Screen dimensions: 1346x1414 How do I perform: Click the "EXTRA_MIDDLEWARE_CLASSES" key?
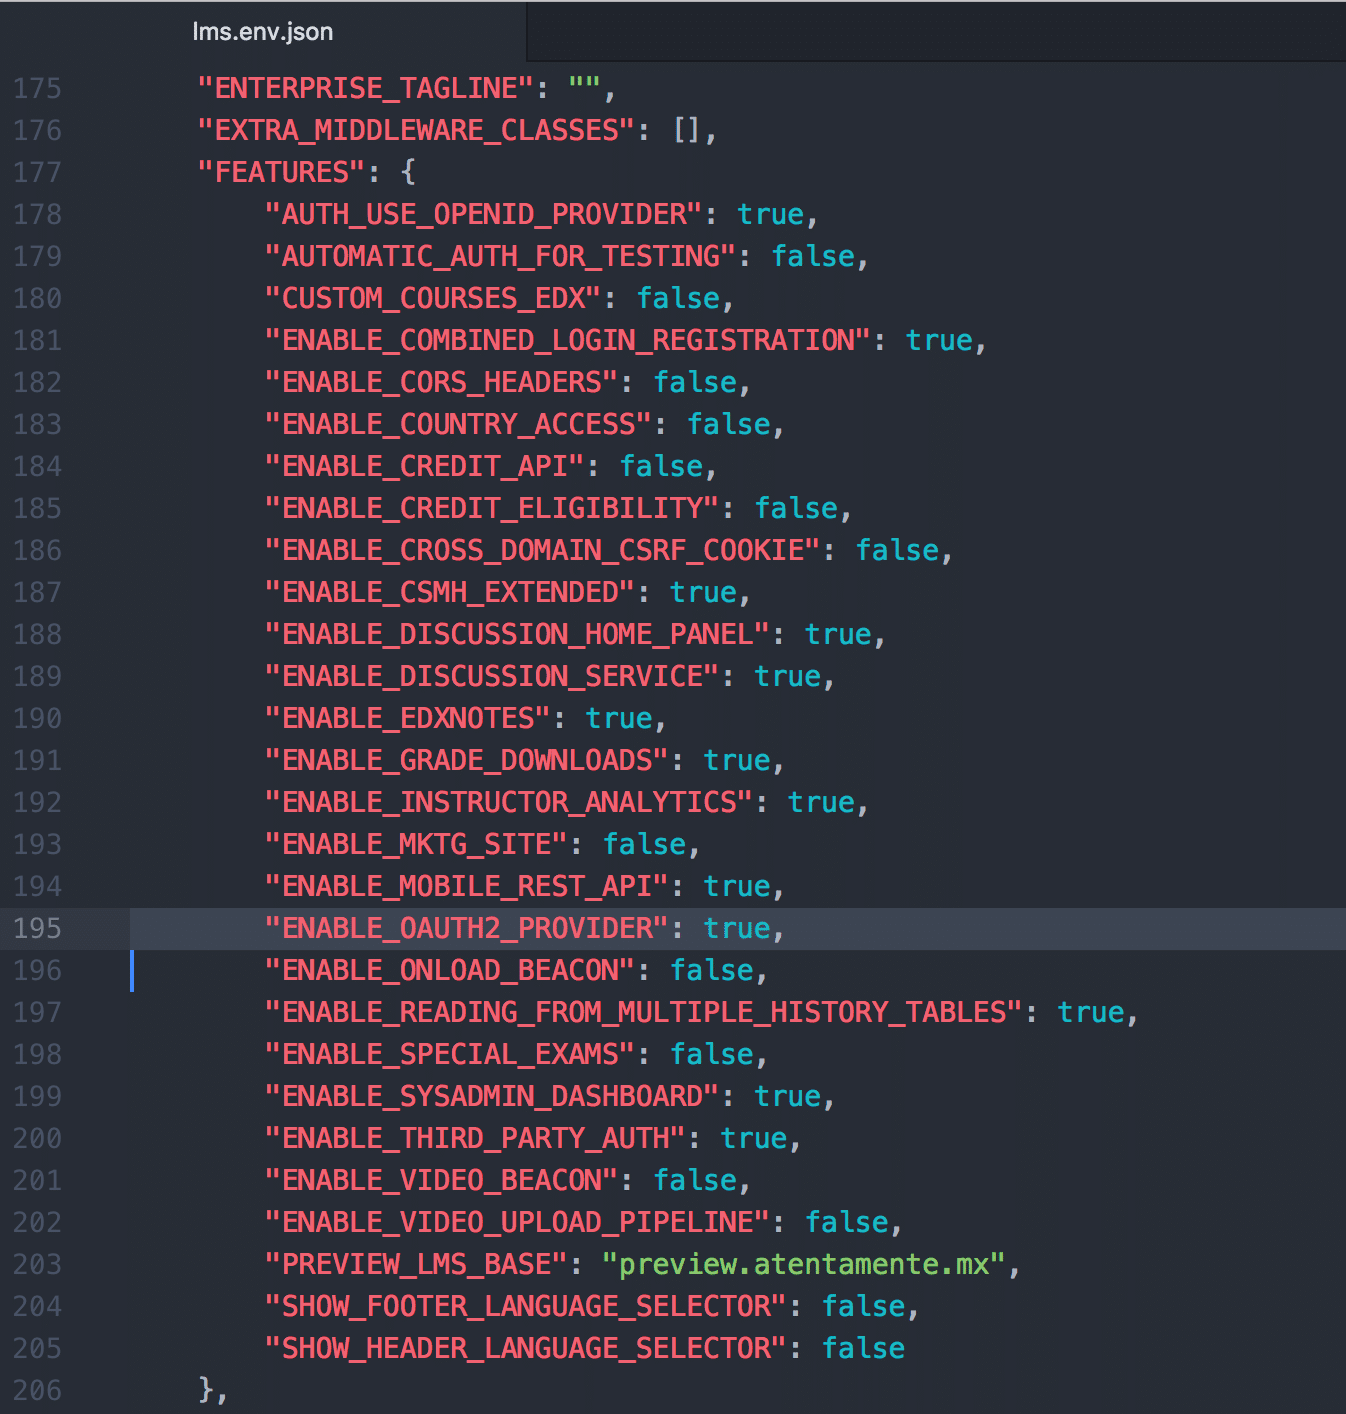(417, 130)
